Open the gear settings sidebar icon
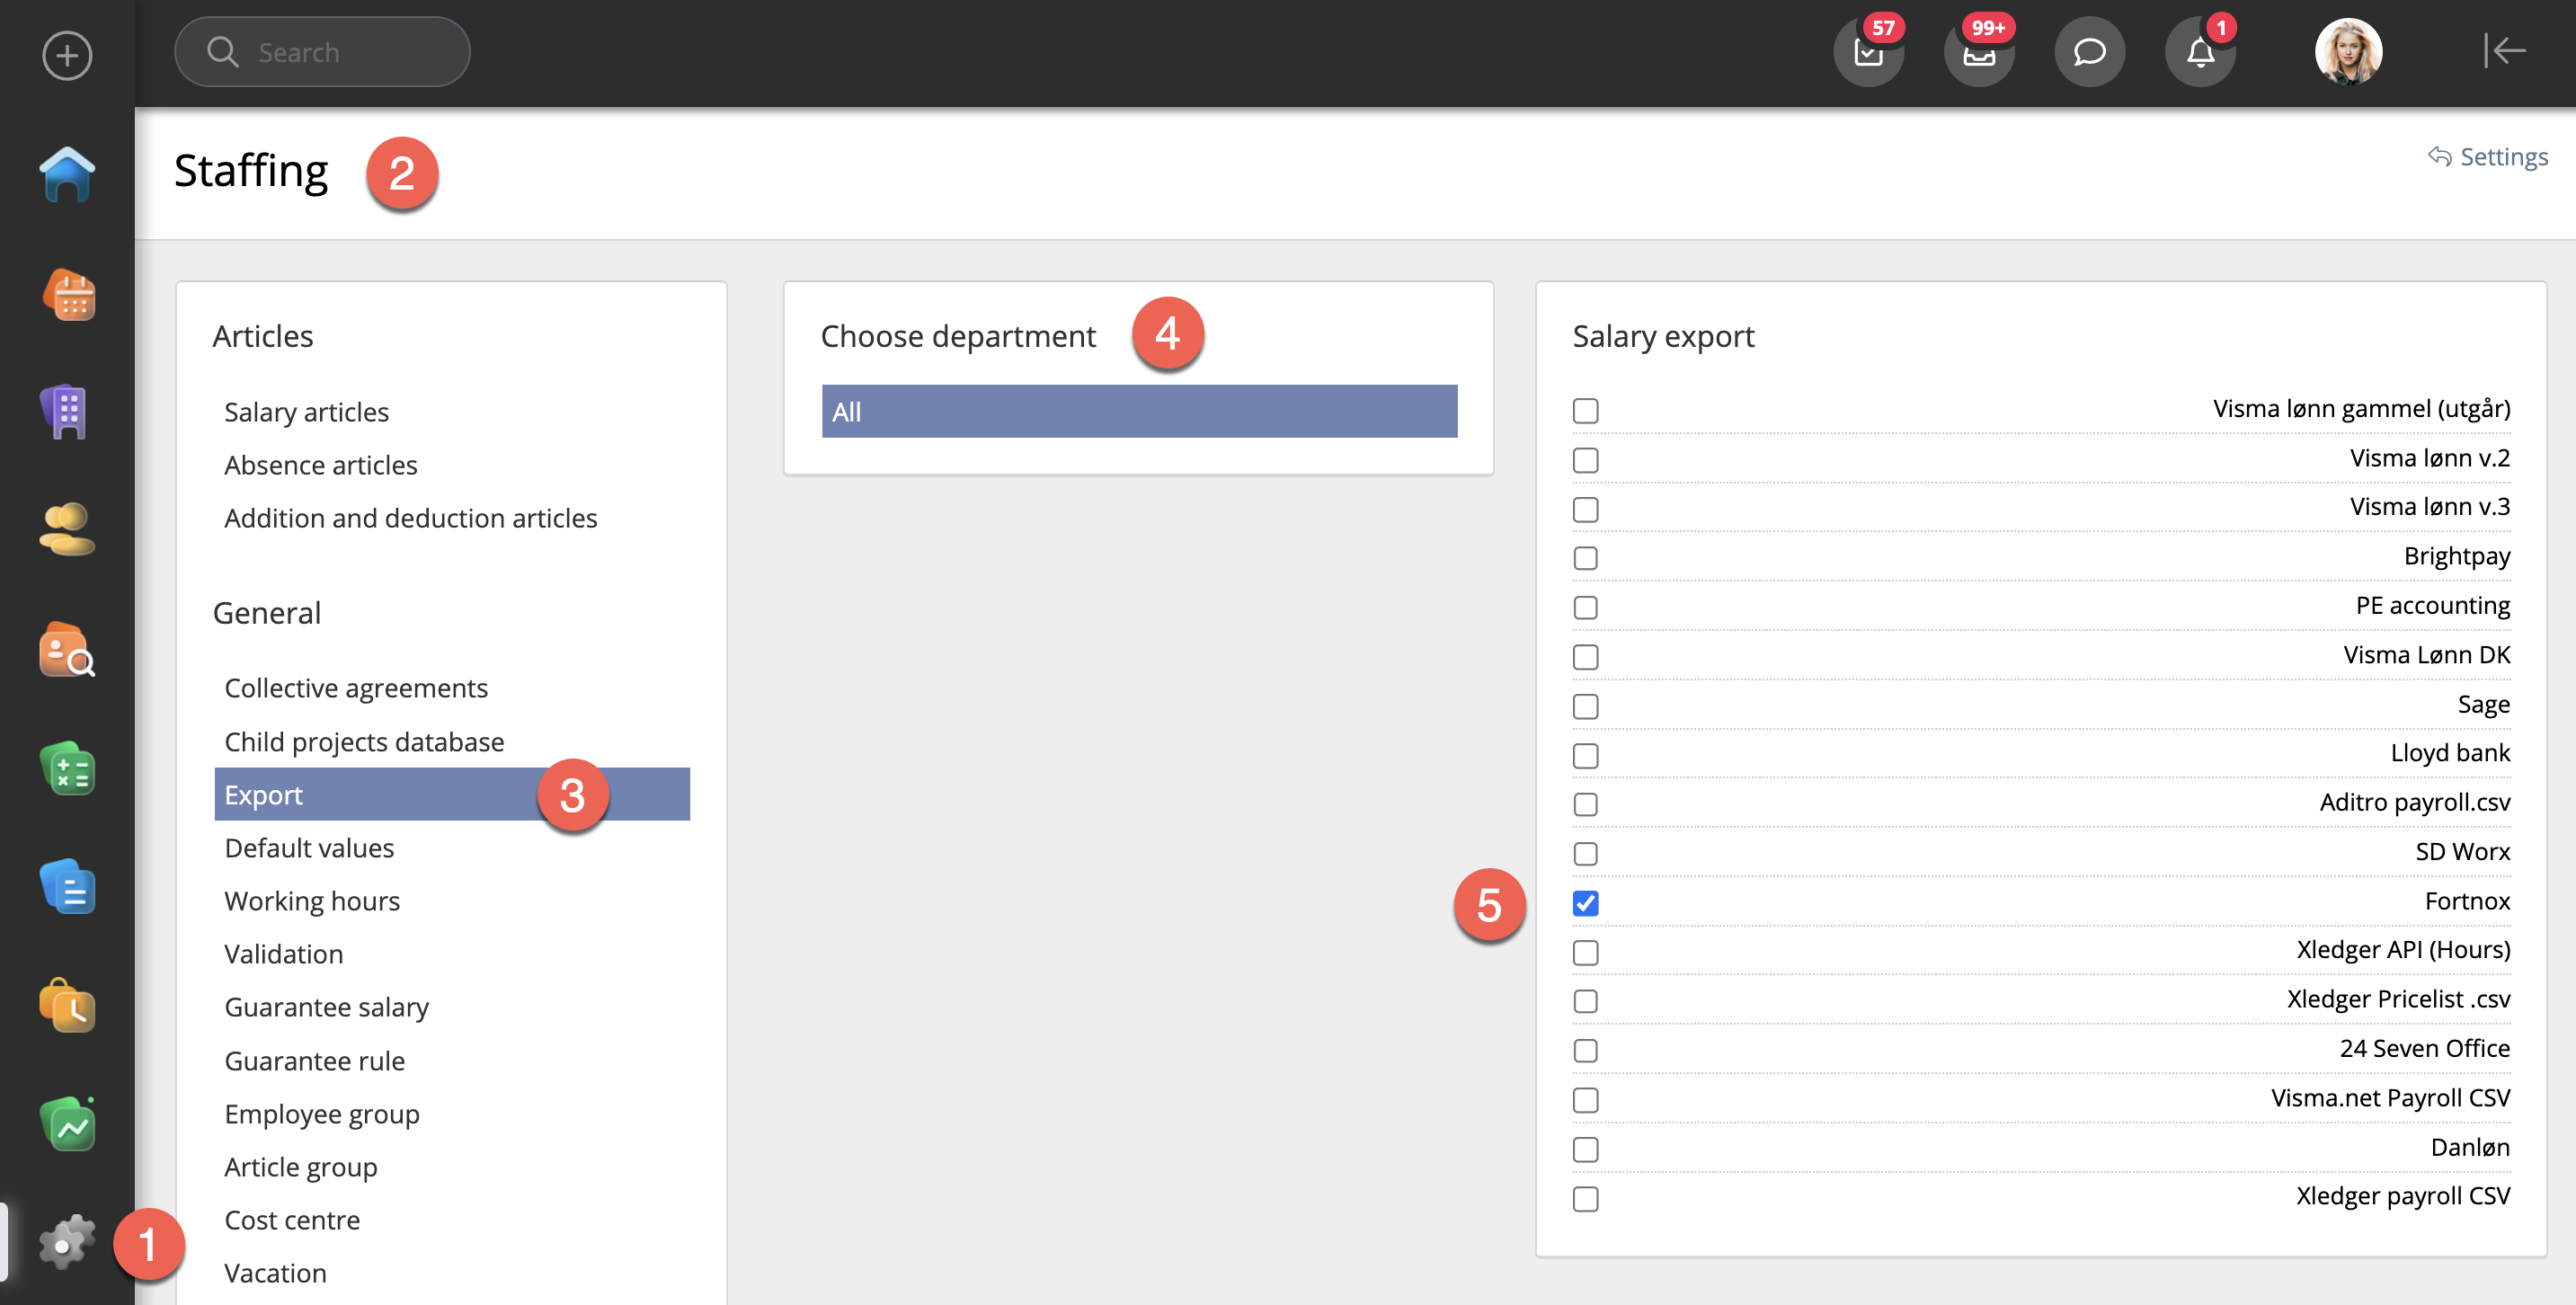Image resolution: width=2576 pixels, height=1305 pixels. point(67,1242)
